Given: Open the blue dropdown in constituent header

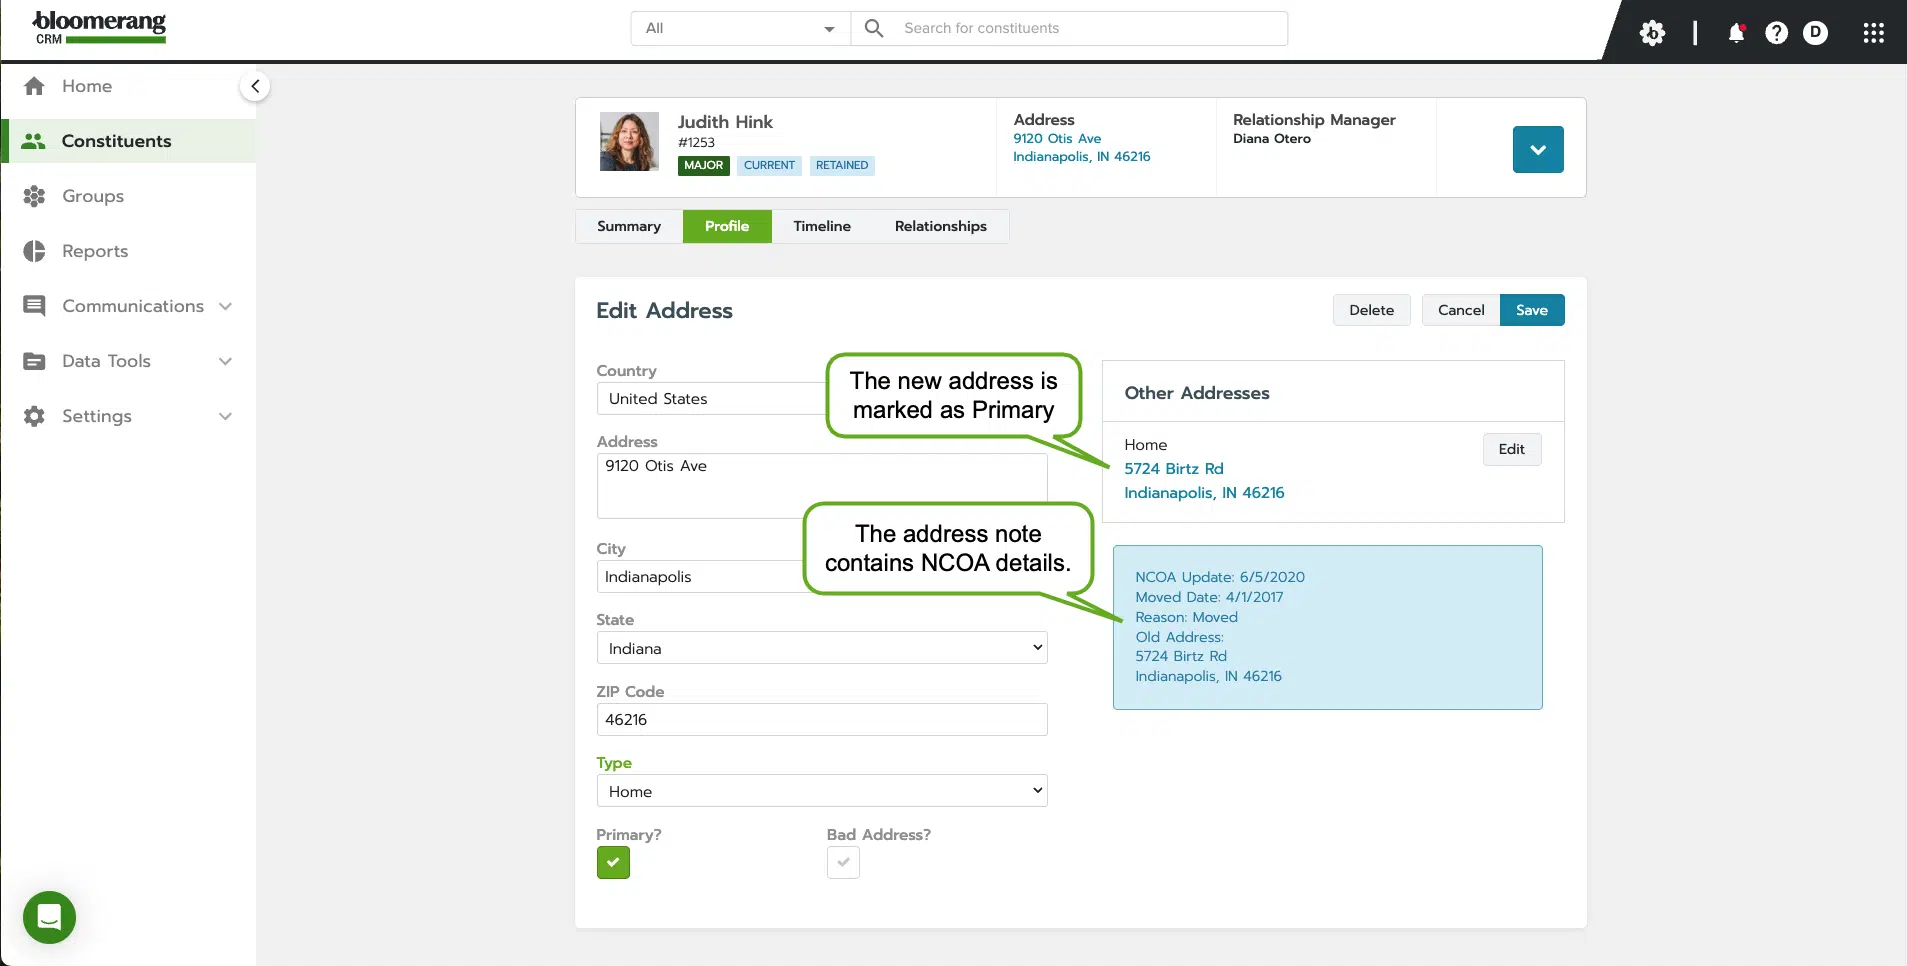Looking at the screenshot, I should pyautogui.click(x=1538, y=148).
